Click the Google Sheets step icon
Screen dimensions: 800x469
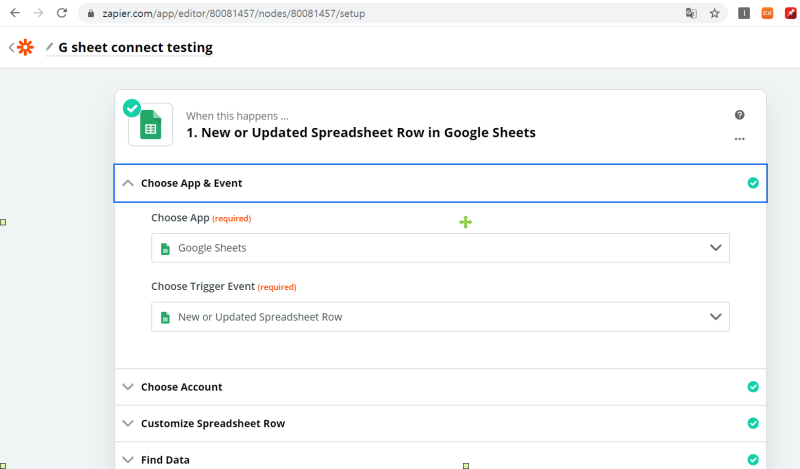click(151, 125)
